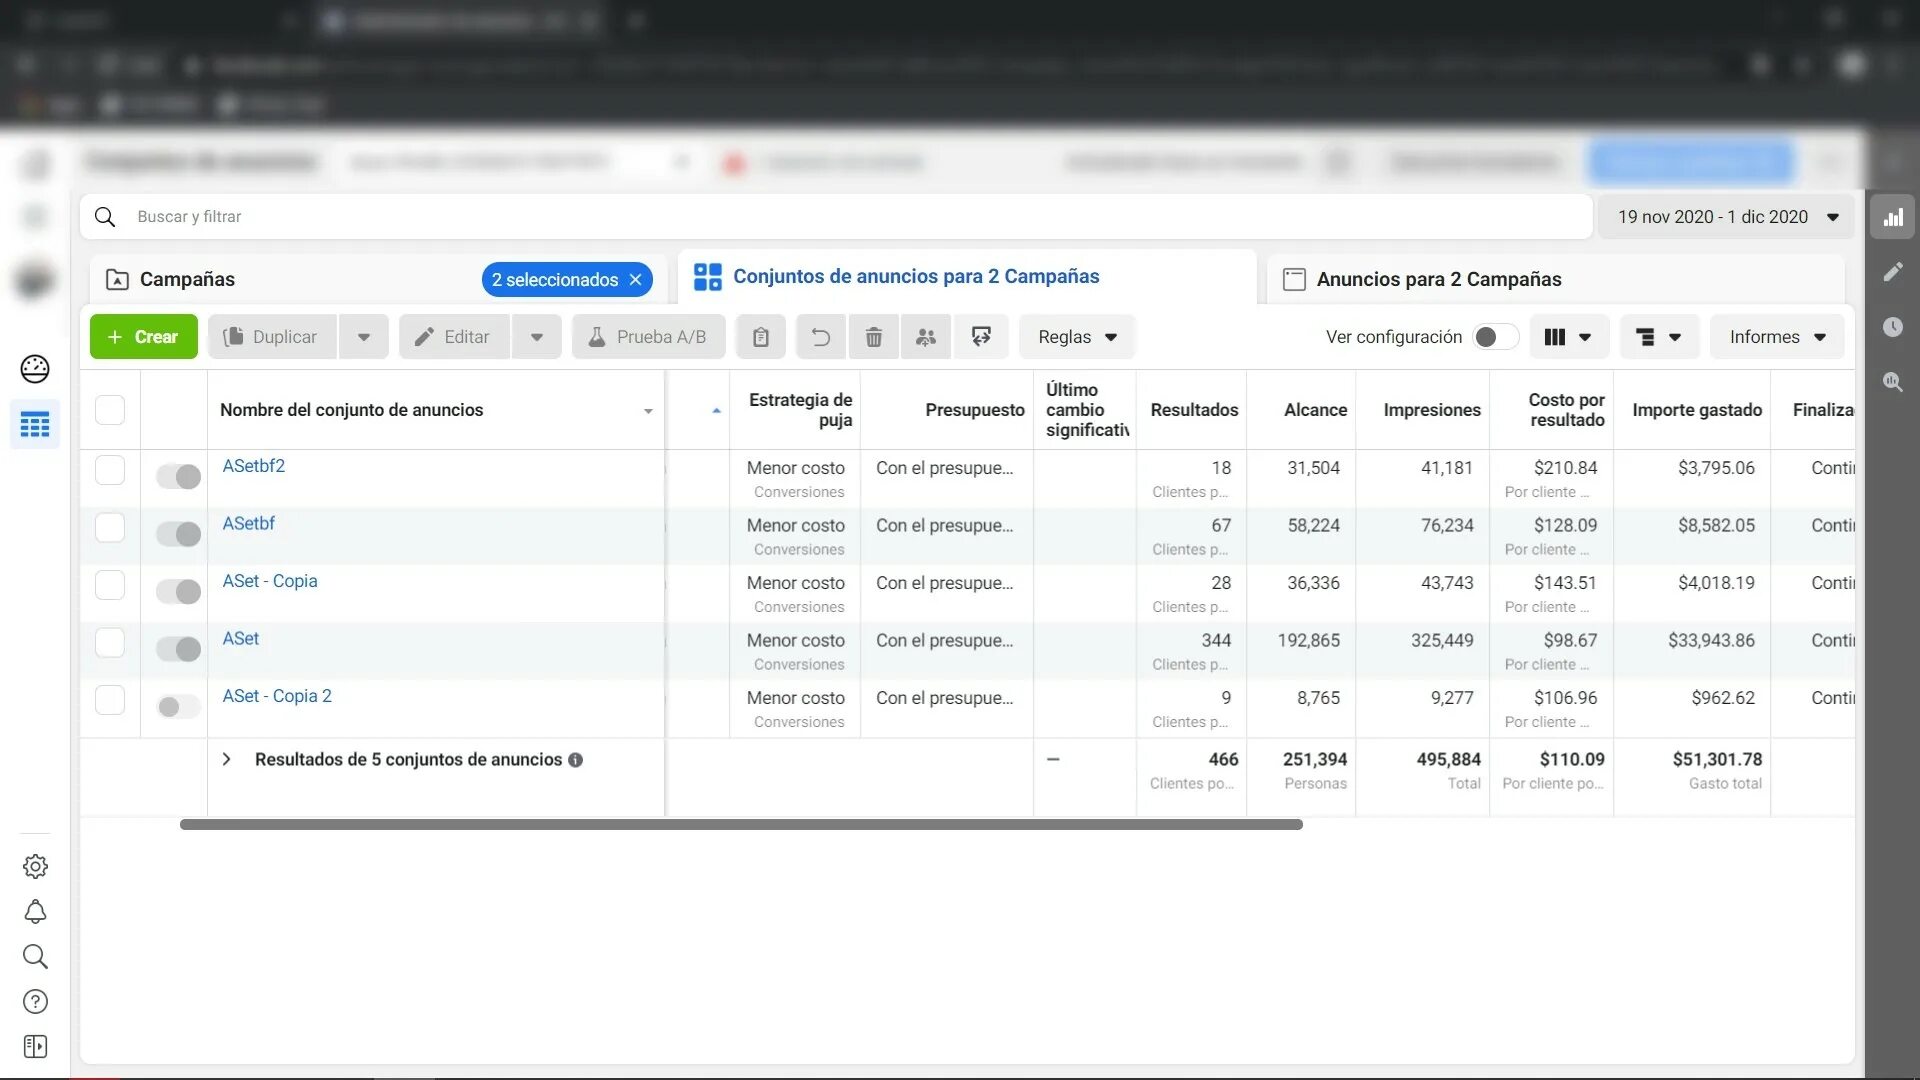Switch to Anuncios para 2 Campañas tab
Image resolution: width=1920 pixels, height=1080 pixels.
pos(1438,279)
